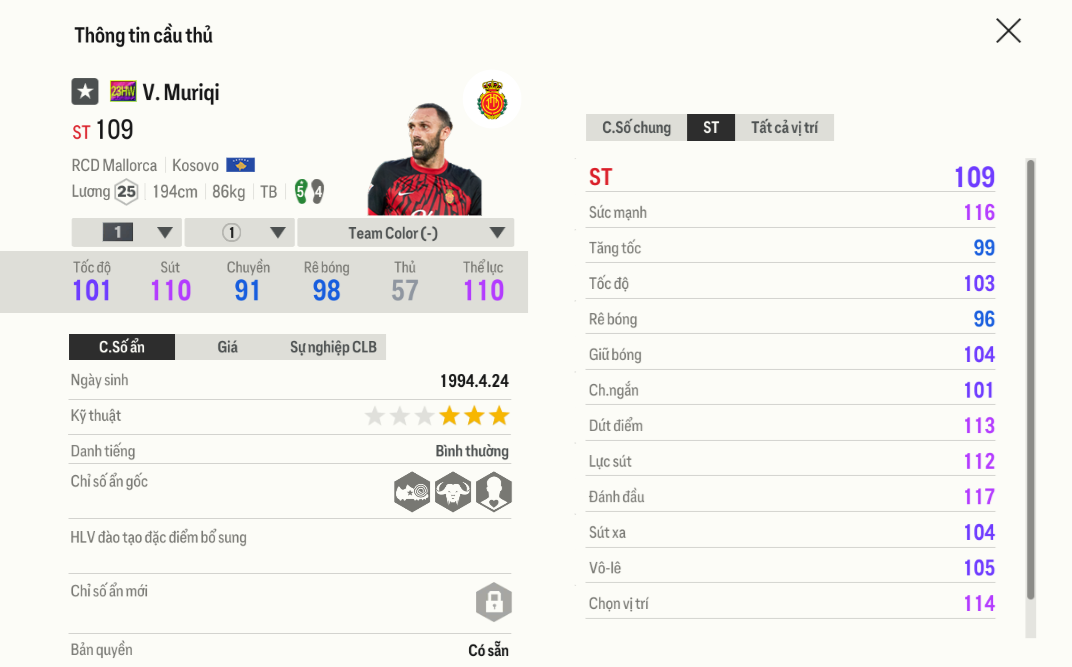Click the Kosovo flag icon

[240, 165]
